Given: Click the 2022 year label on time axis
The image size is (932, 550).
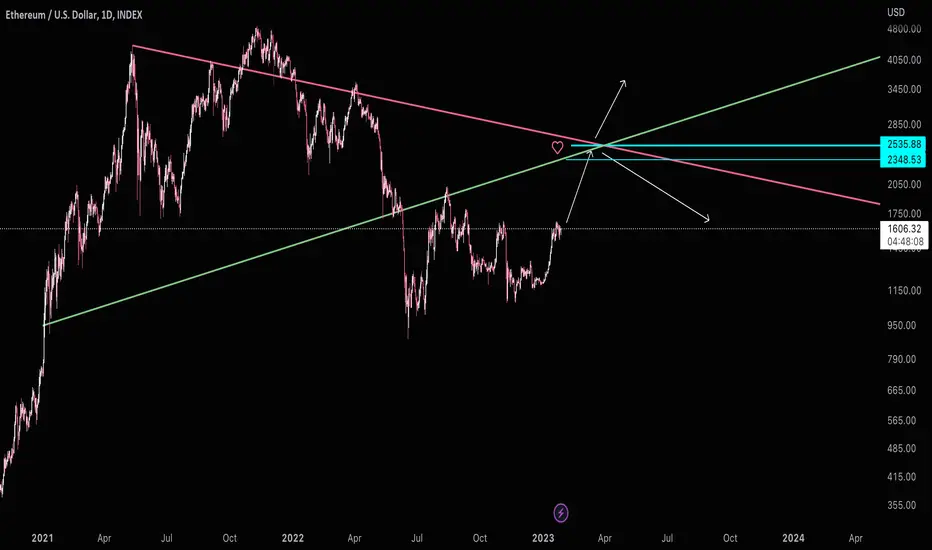Looking at the screenshot, I should coord(292,538).
